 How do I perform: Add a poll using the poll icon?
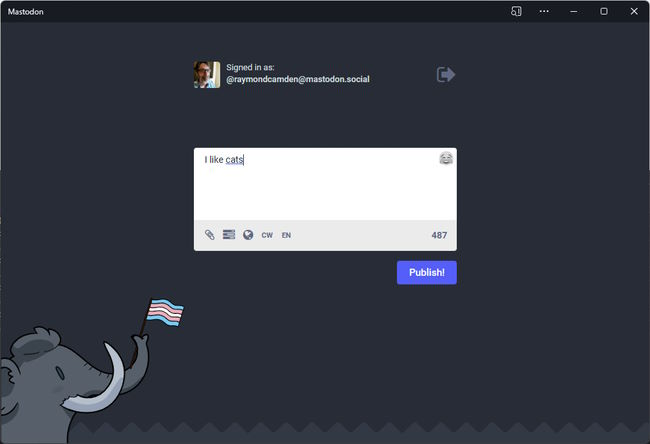click(229, 235)
